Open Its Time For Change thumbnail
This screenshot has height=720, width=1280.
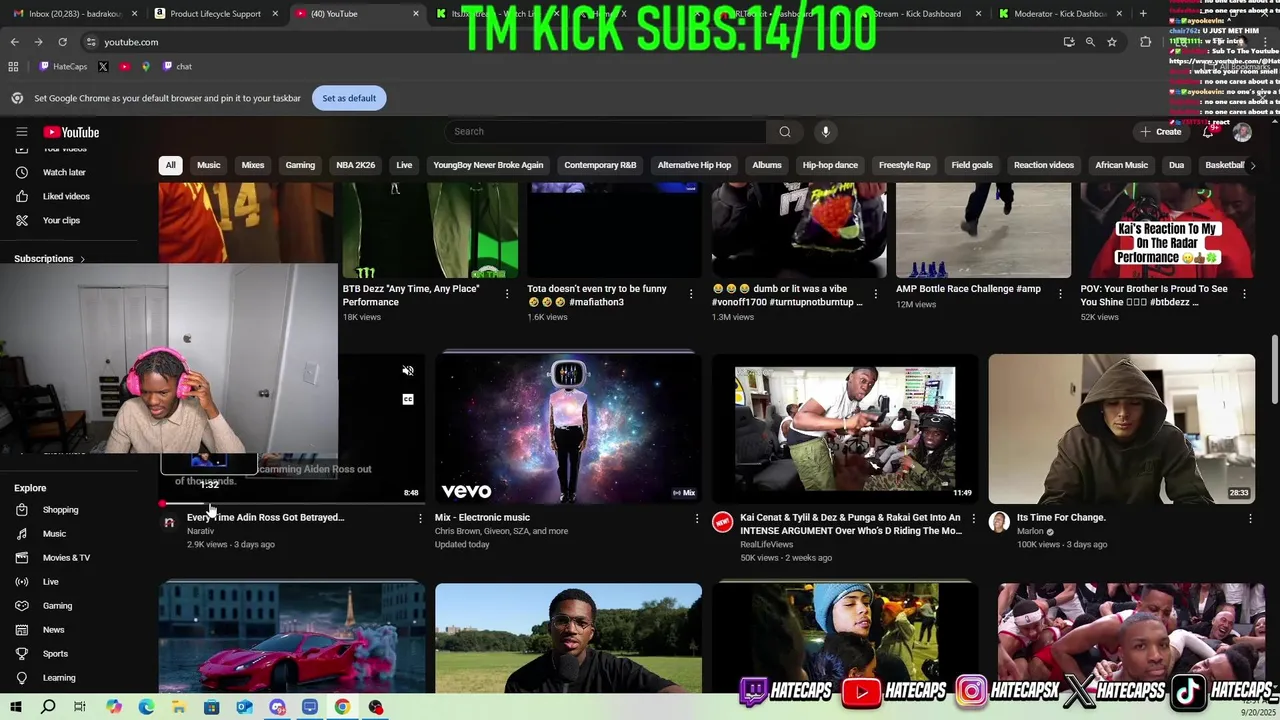click(x=1121, y=428)
